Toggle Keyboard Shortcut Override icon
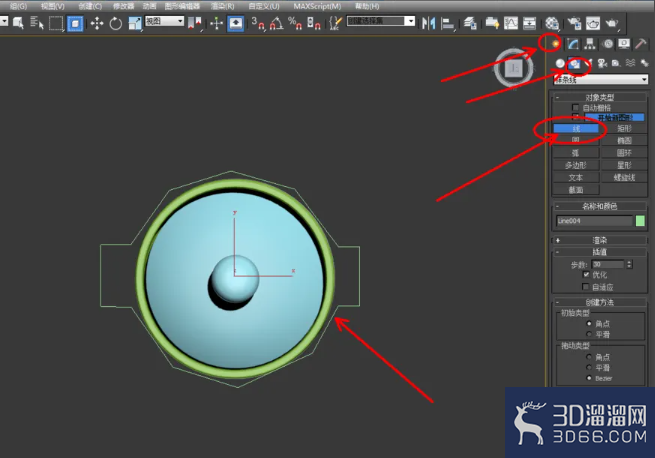 point(236,23)
